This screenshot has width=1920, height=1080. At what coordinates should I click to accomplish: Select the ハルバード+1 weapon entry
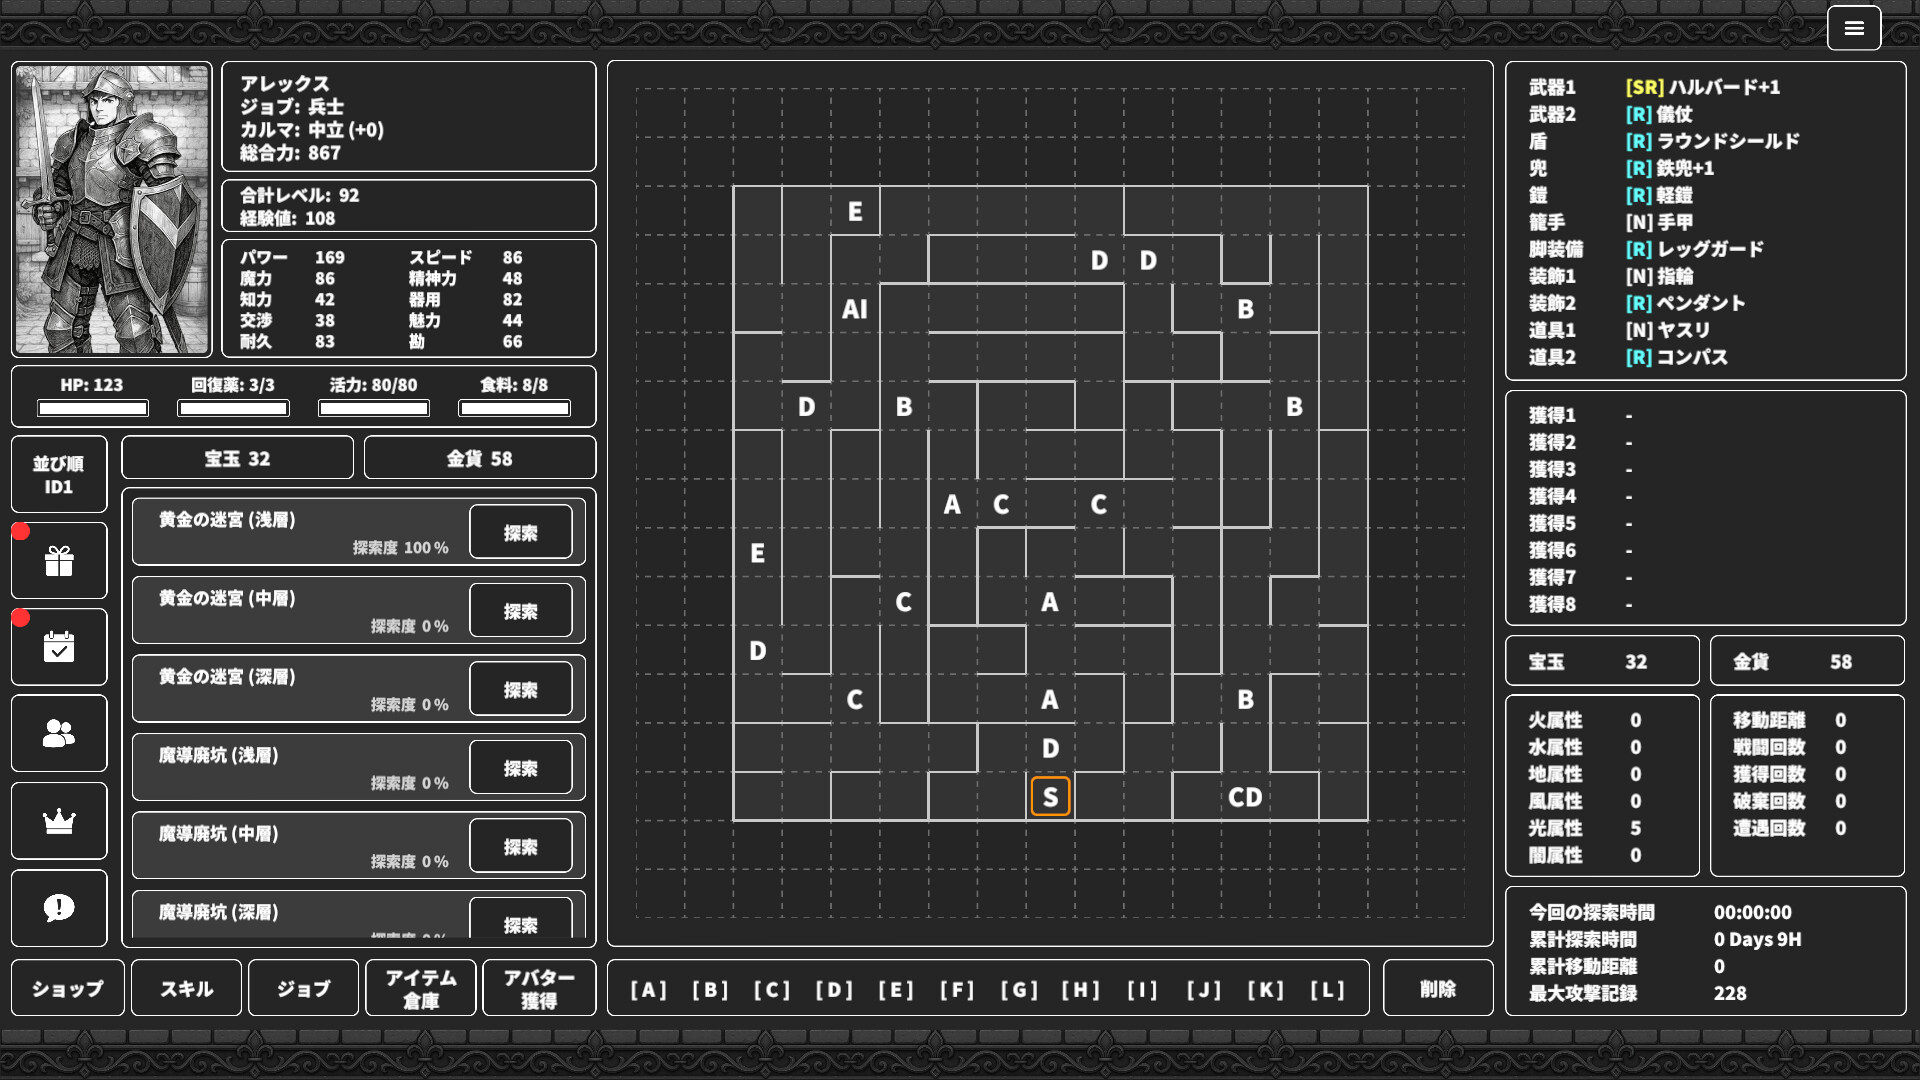coord(1703,87)
